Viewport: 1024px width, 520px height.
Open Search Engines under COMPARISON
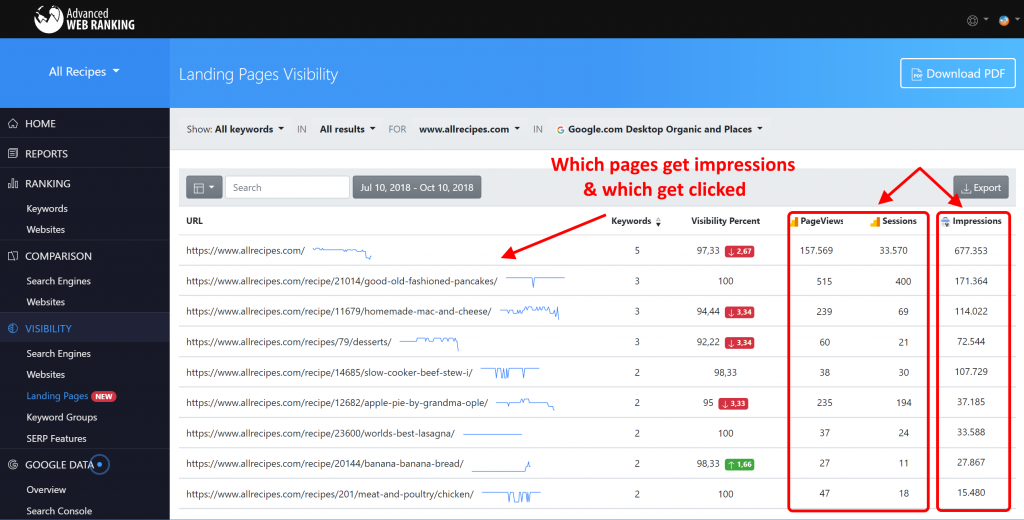click(x=59, y=281)
